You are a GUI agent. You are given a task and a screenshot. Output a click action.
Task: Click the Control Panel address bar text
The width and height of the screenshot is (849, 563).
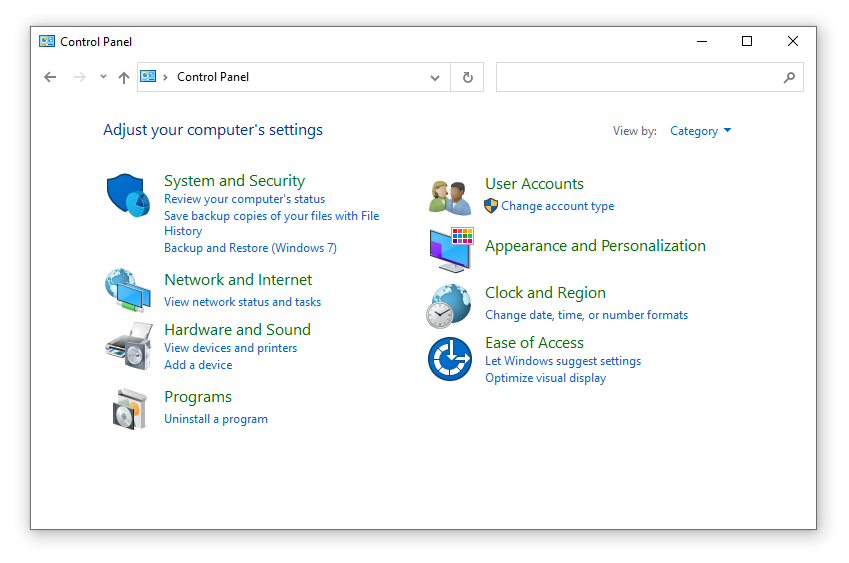[x=213, y=77]
